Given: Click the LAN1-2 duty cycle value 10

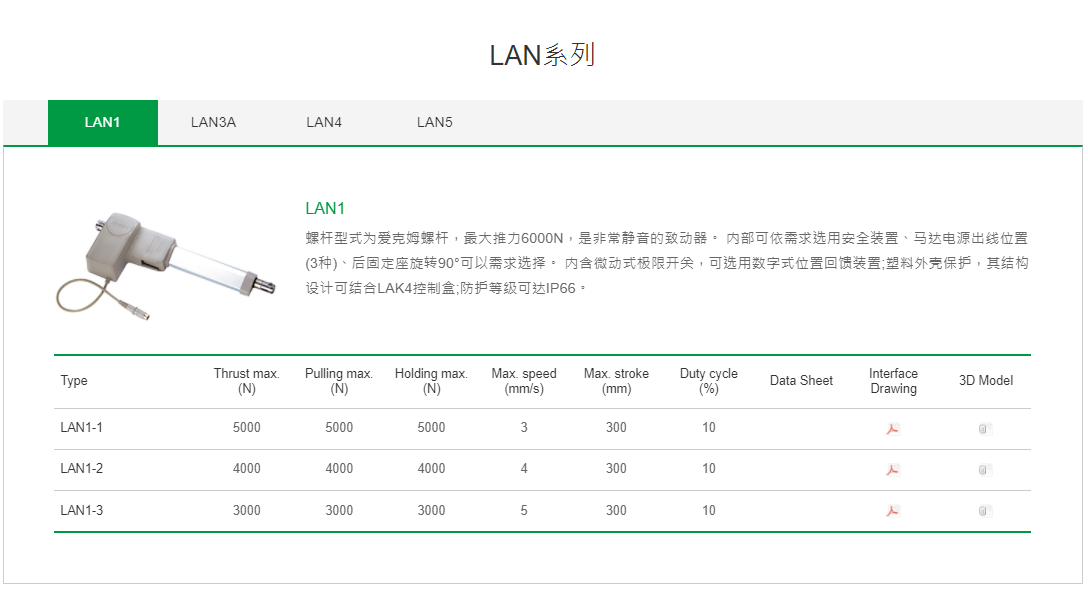Looking at the screenshot, I should [708, 468].
